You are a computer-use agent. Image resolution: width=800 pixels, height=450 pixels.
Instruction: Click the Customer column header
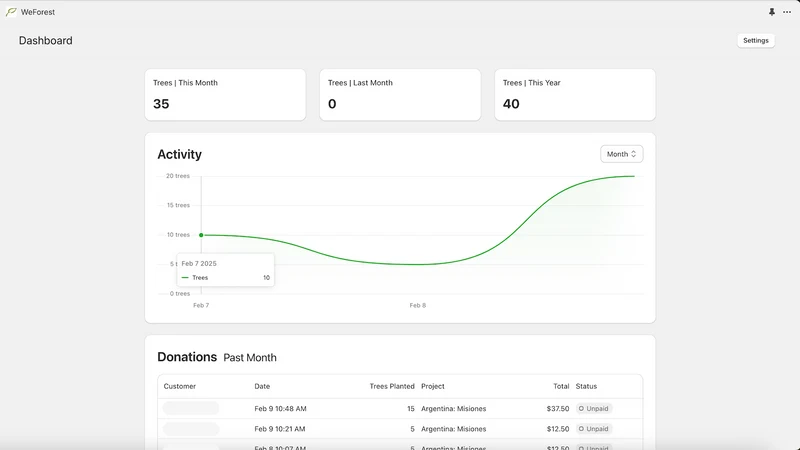click(x=180, y=386)
